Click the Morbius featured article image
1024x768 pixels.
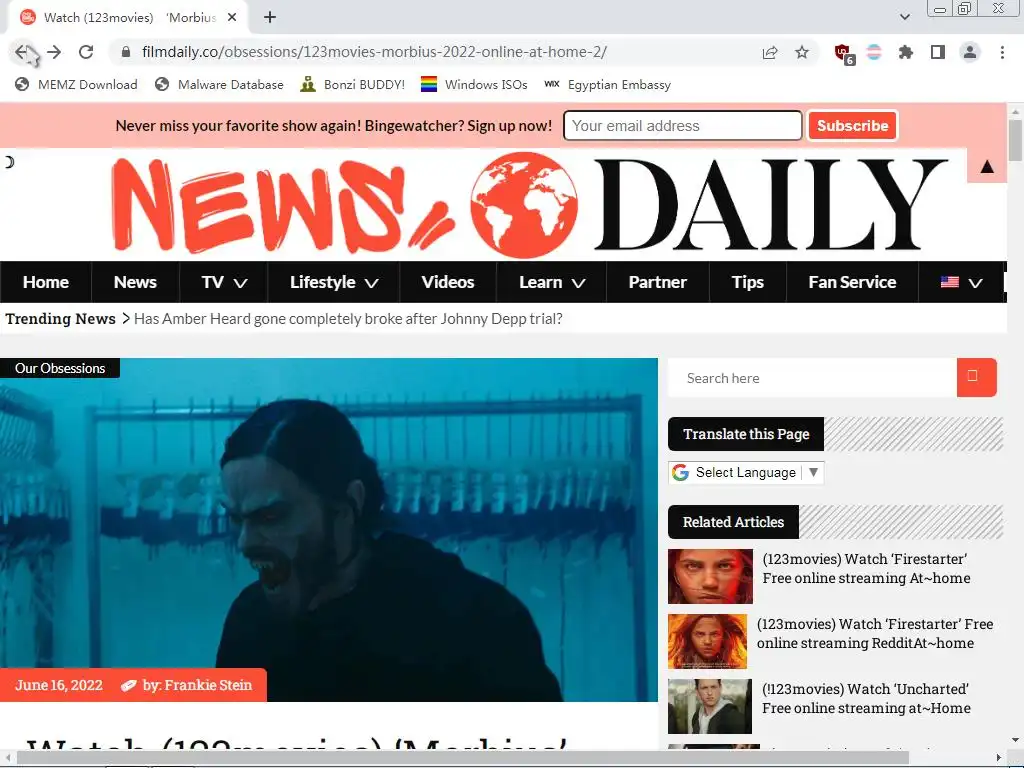pos(328,530)
